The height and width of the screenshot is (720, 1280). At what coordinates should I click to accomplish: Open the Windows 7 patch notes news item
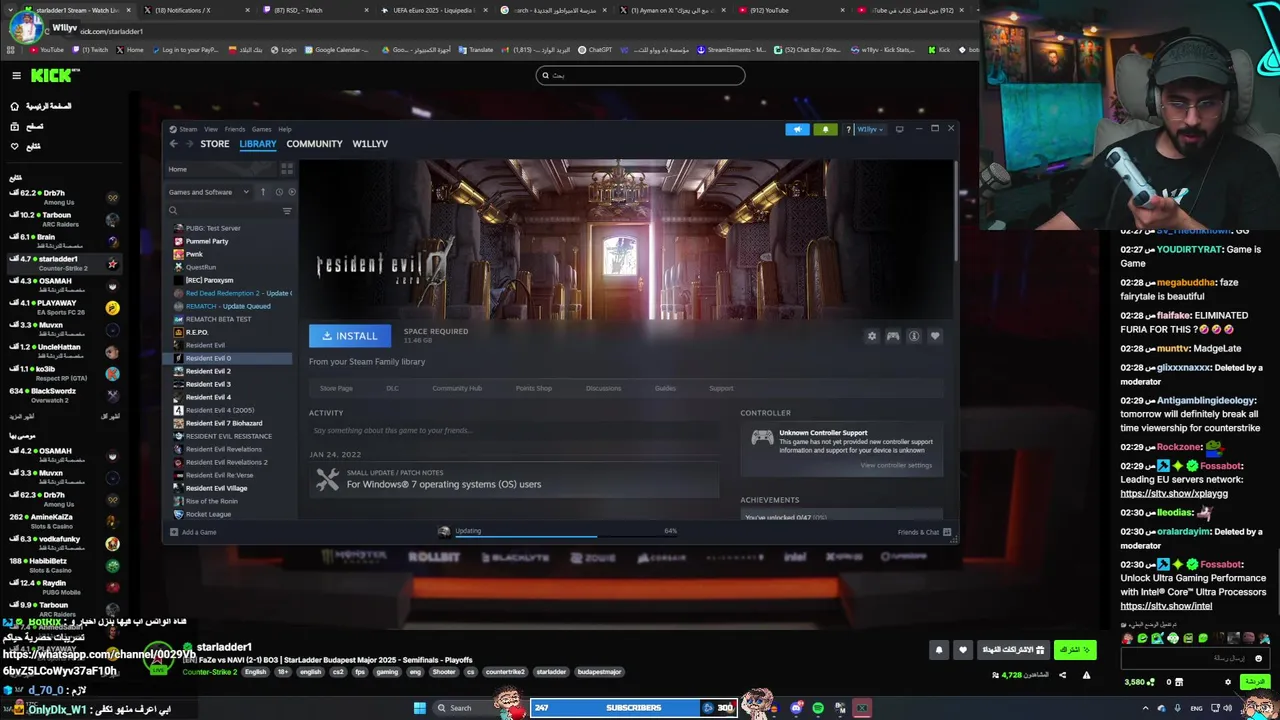tap(514, 480)
